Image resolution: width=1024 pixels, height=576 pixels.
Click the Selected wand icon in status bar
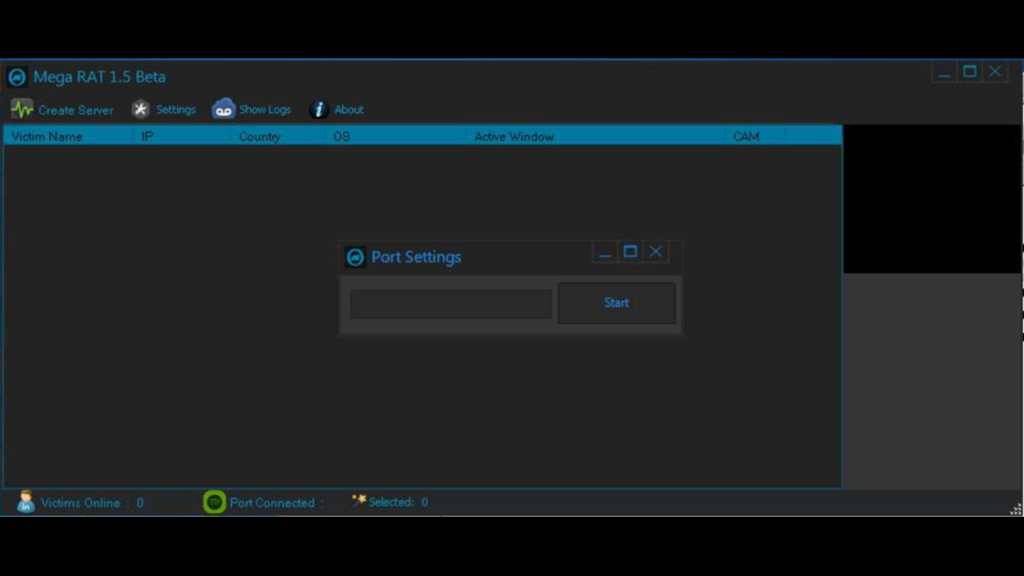pos(359,500)
